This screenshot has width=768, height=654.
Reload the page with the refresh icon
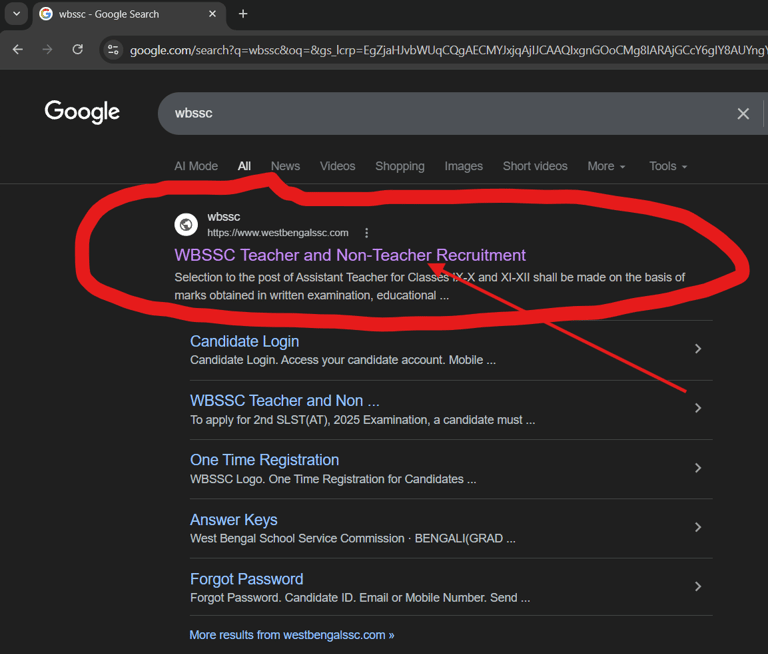click(77, 49)
